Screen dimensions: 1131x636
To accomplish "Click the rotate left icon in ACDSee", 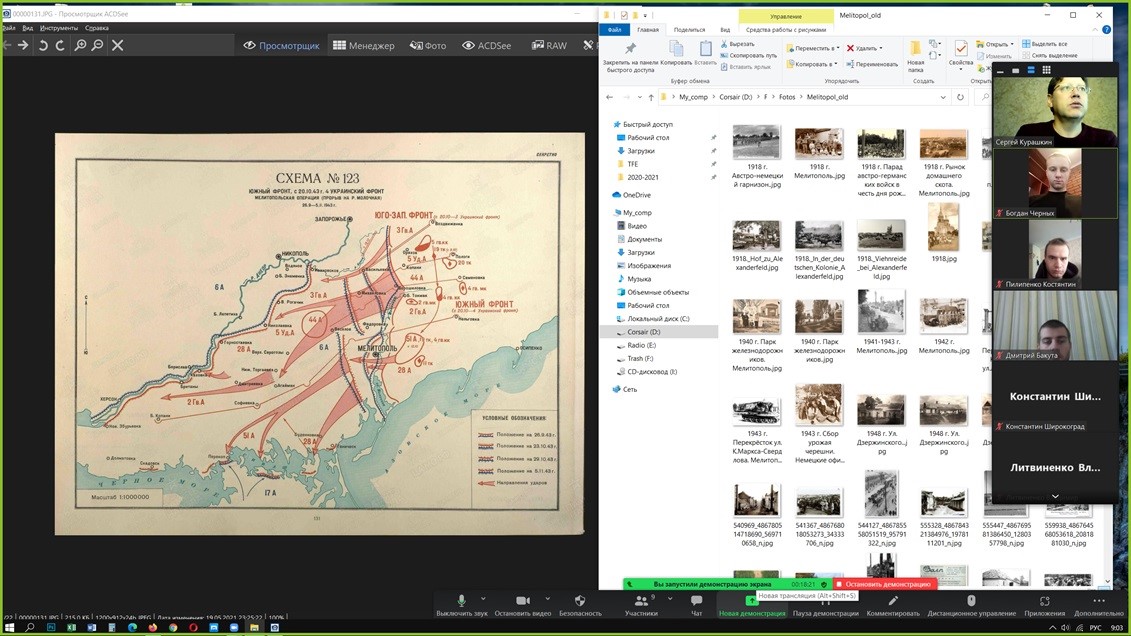I will (44, 45).
